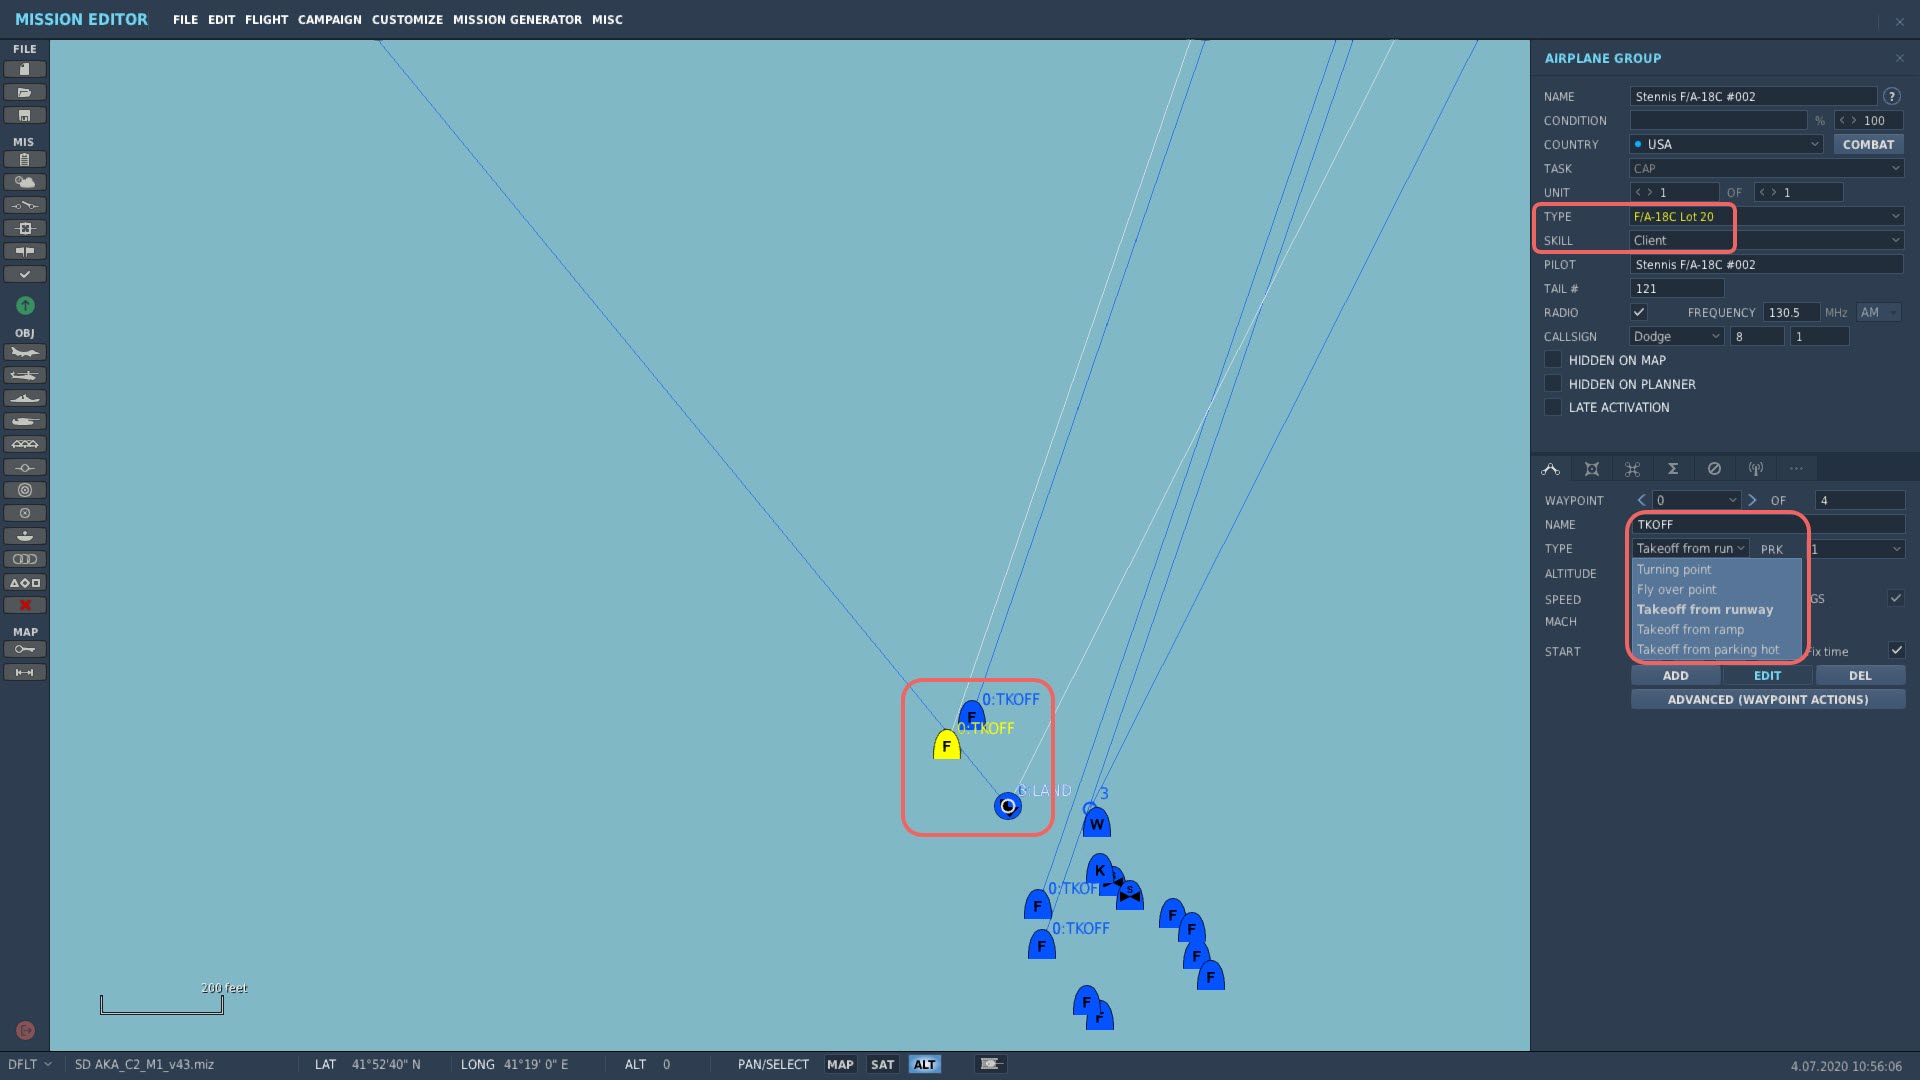Select the airplane group tool in sidebar
The image size is (1920, 1080).
(25, 352)
